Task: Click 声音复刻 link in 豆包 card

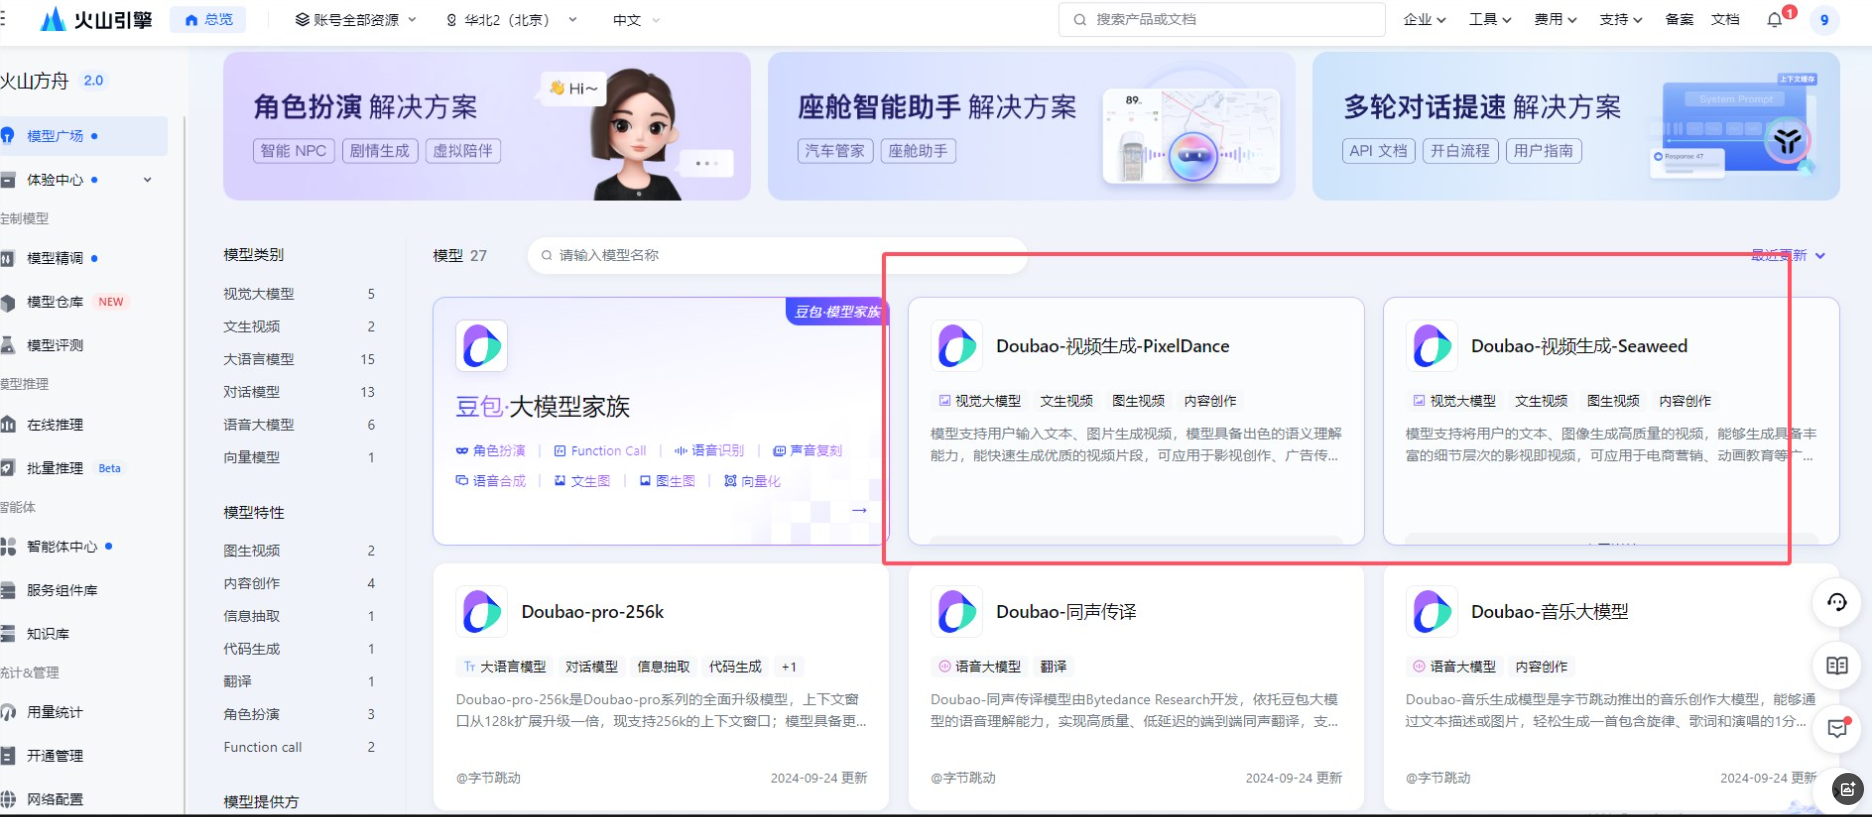Action: (x=807, y=451)
